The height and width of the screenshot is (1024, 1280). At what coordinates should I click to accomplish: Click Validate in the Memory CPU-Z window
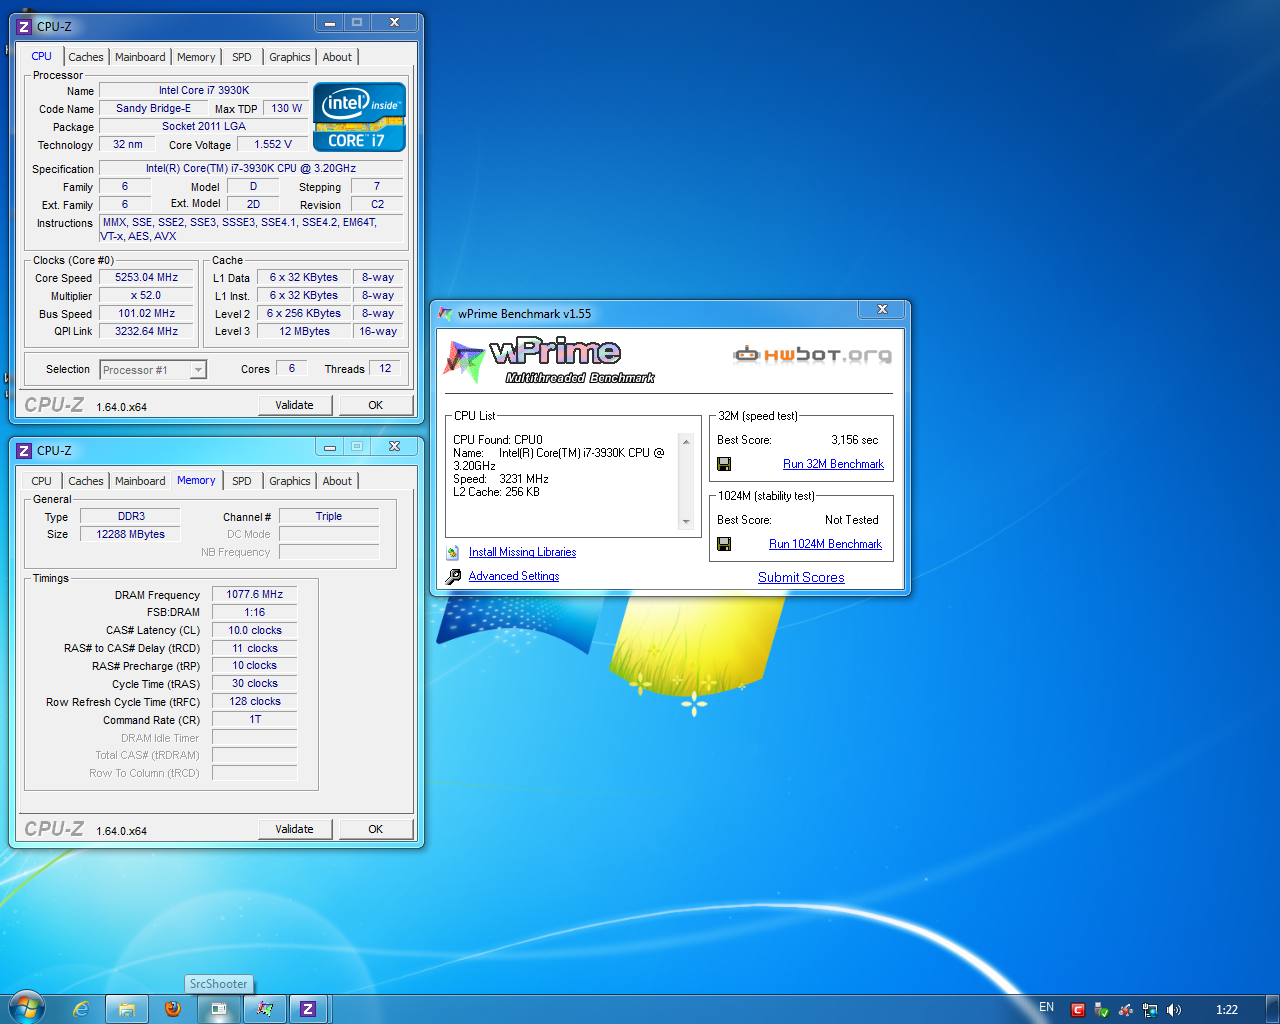(x=294, y=829)
